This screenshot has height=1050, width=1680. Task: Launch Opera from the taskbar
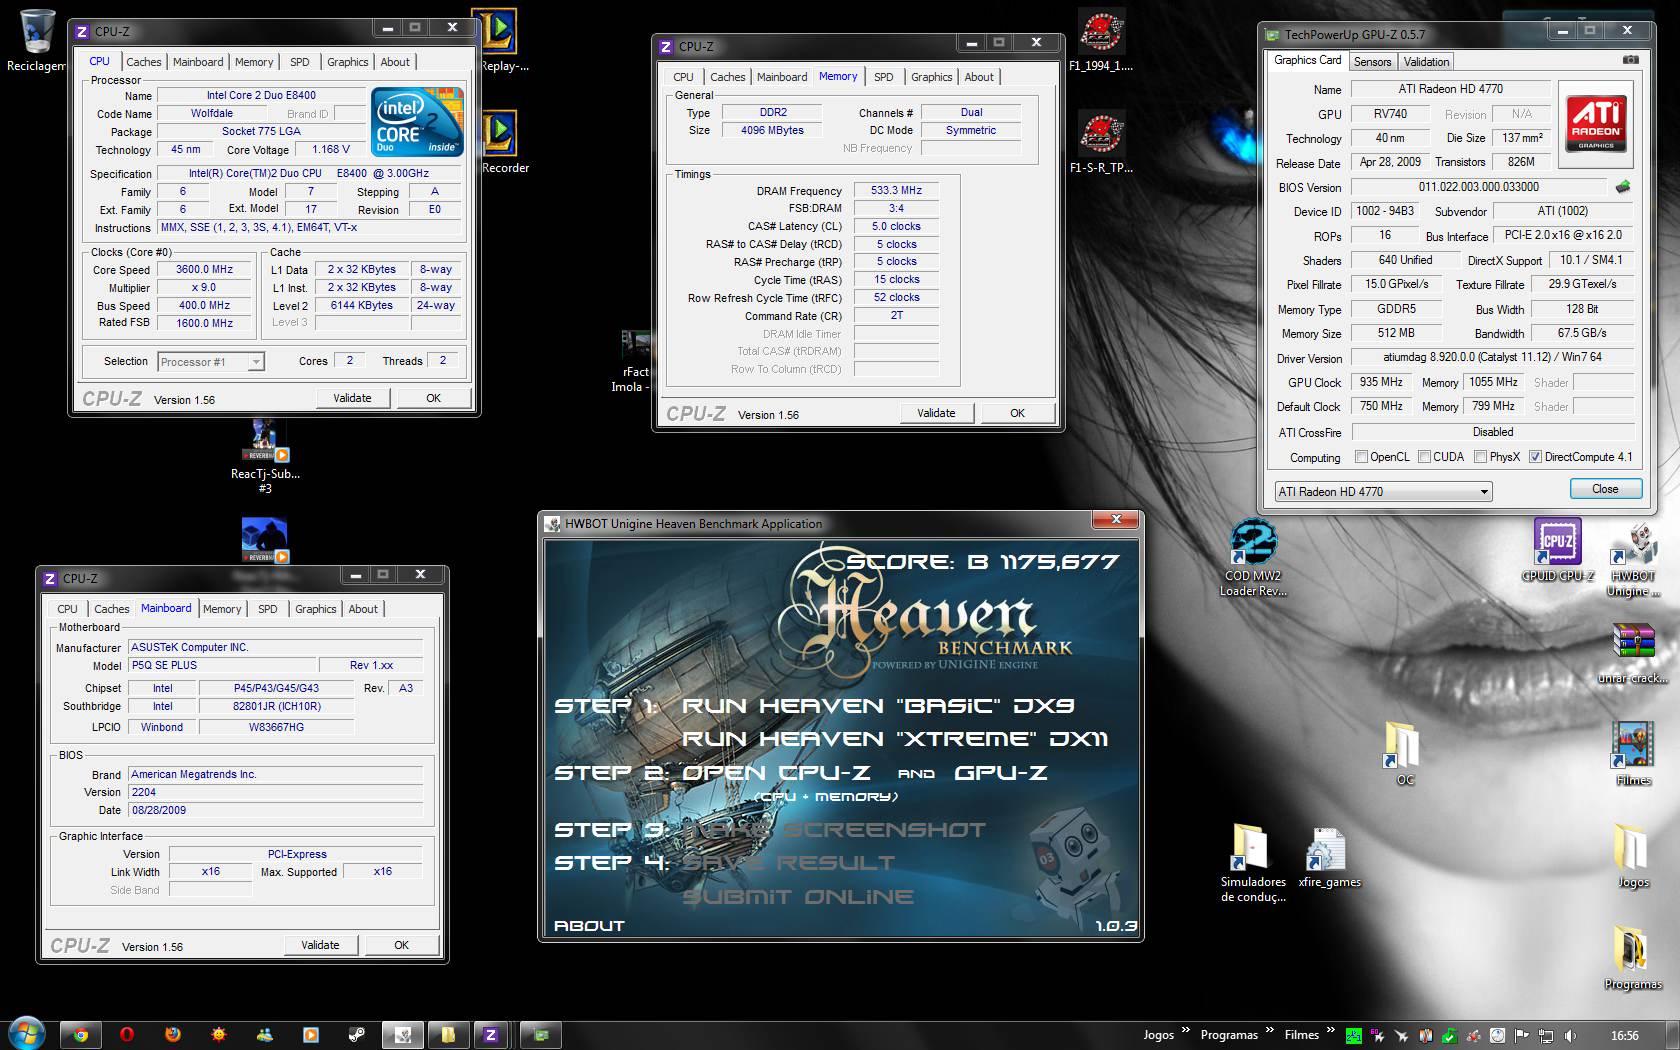pos(127,1035)
